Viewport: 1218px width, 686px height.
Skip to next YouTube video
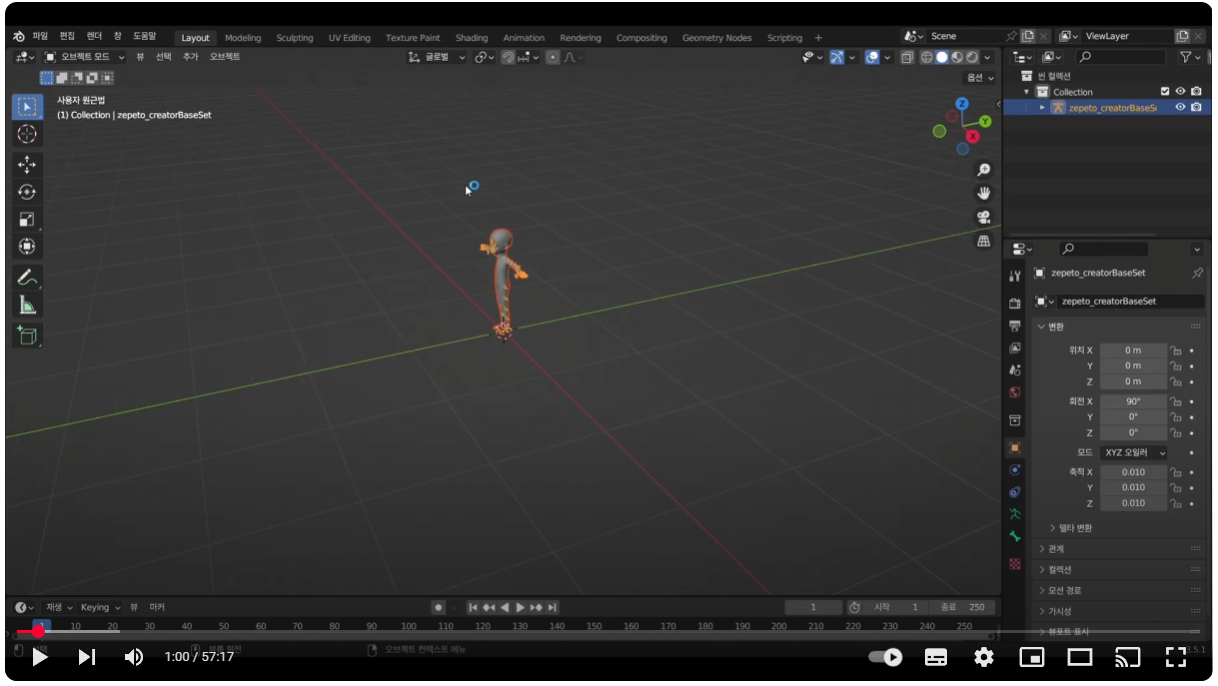87,657
